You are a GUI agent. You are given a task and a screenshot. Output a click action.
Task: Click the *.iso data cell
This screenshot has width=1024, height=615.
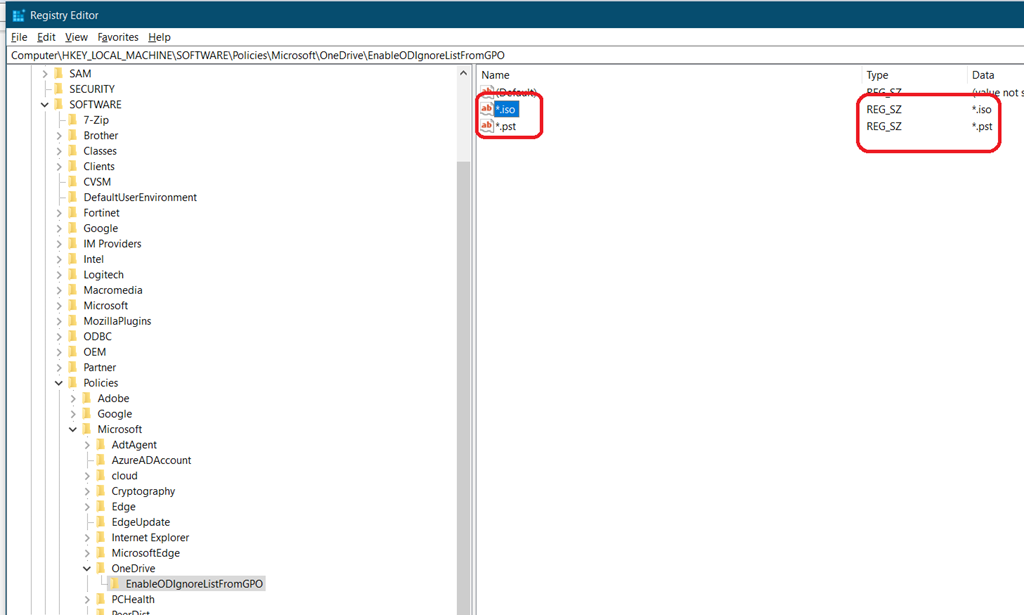click(982, 110)
